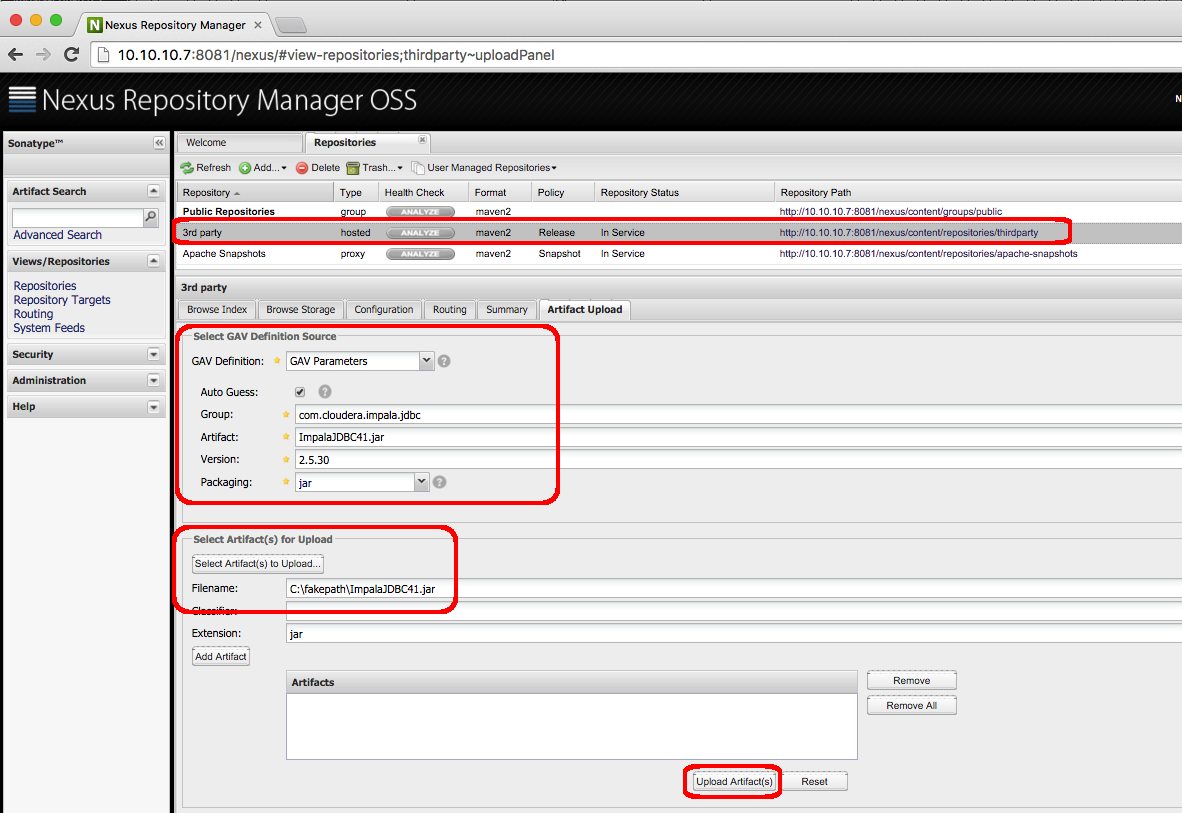The width and height of the screenshot is (1182, 813).
Task: Click the Version input field
Action: (738, 460)
